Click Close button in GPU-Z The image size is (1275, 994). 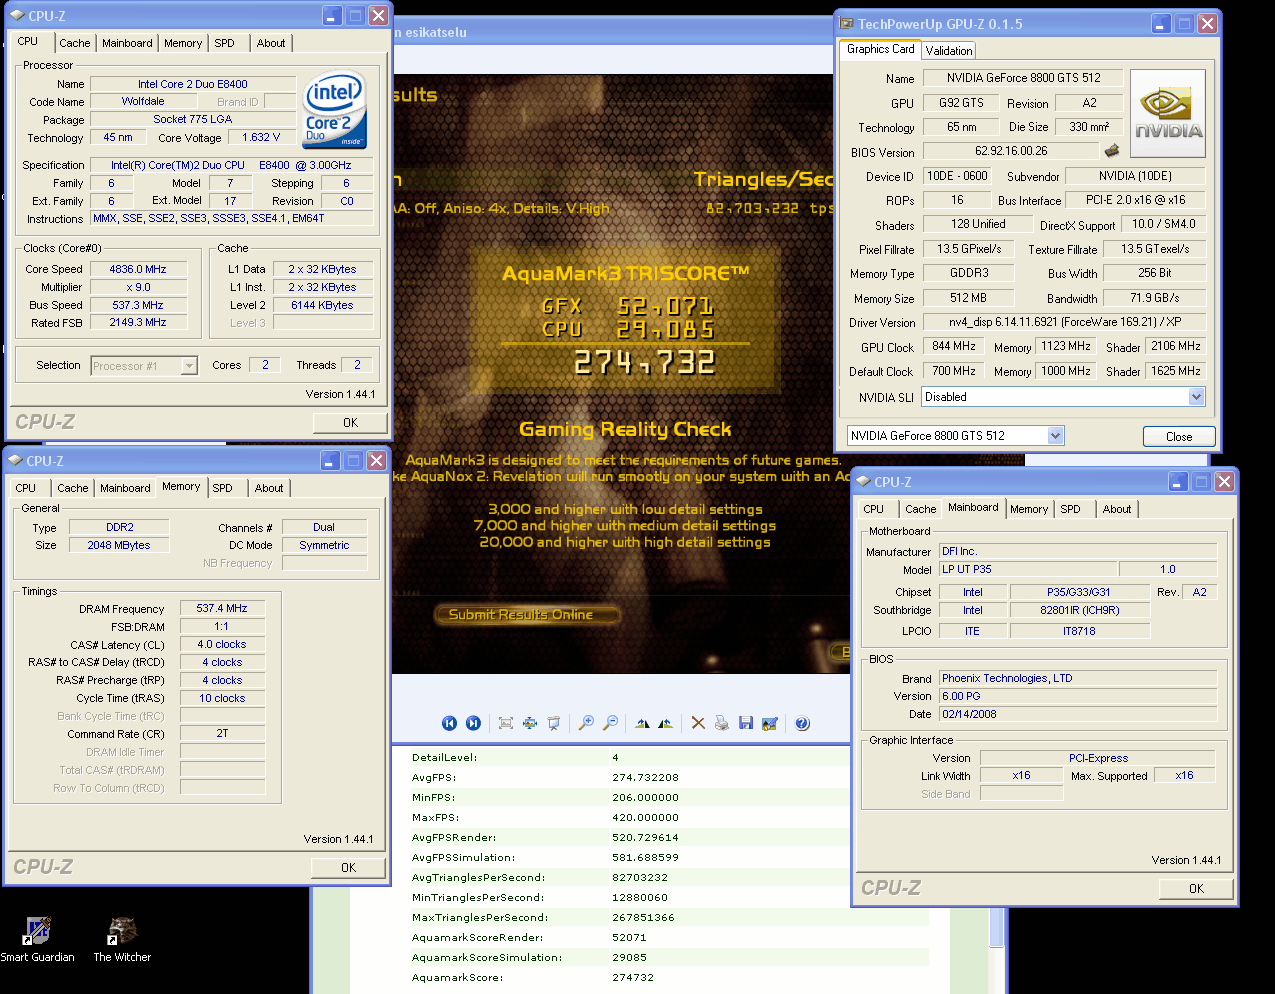[1179, 436]
